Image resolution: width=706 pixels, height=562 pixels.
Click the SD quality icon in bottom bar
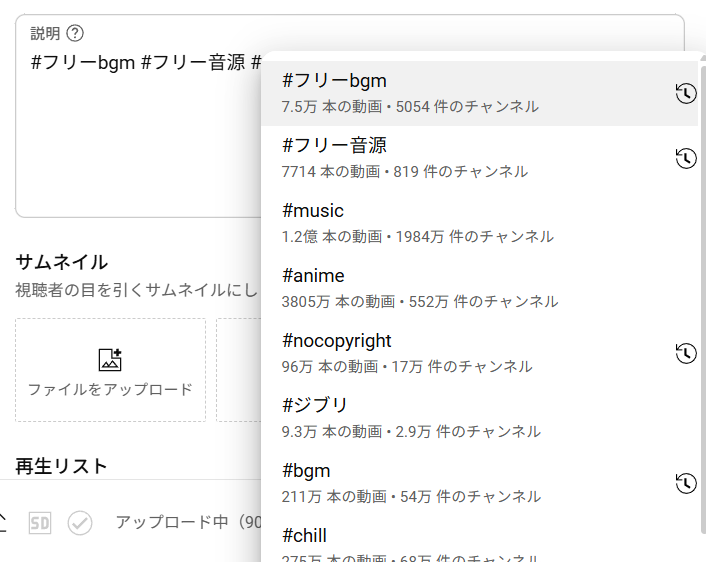(x=39, y=523)
